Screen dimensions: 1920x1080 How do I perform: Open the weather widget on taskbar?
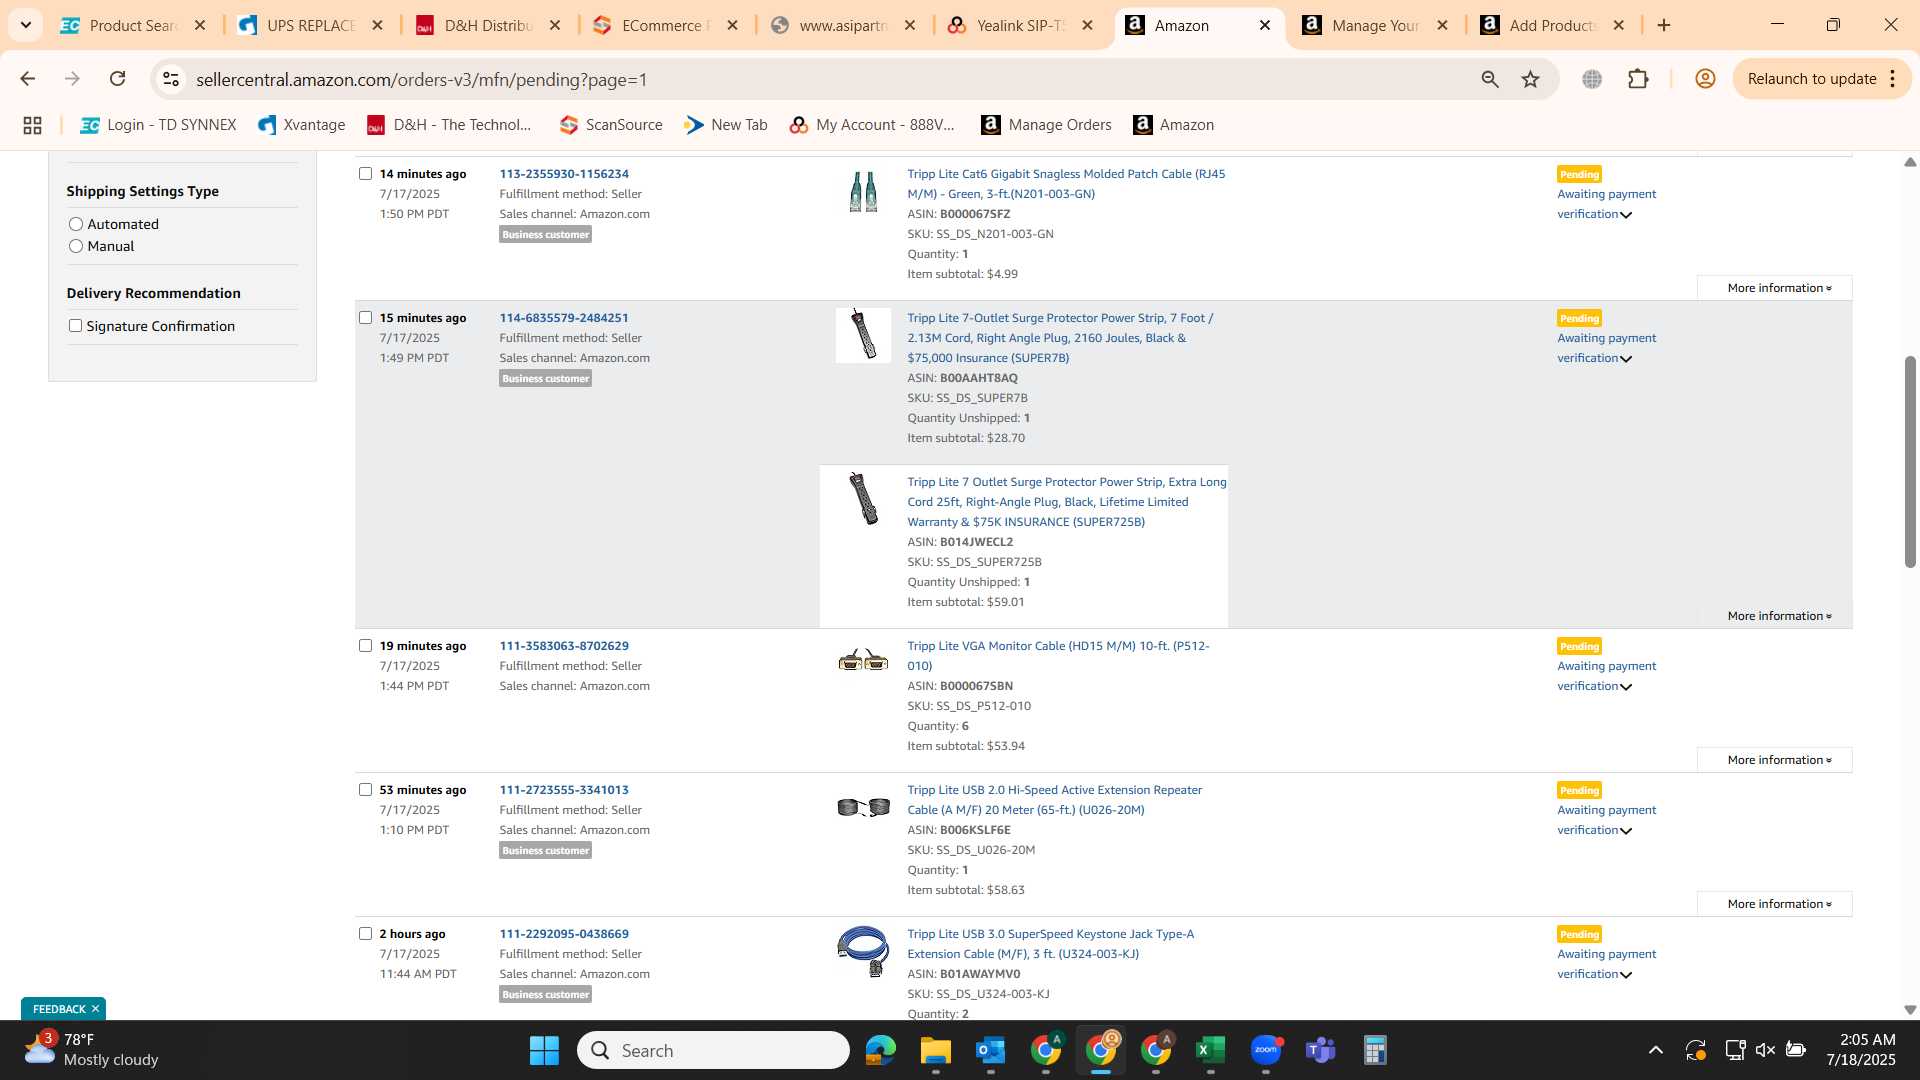(92, 1050)
